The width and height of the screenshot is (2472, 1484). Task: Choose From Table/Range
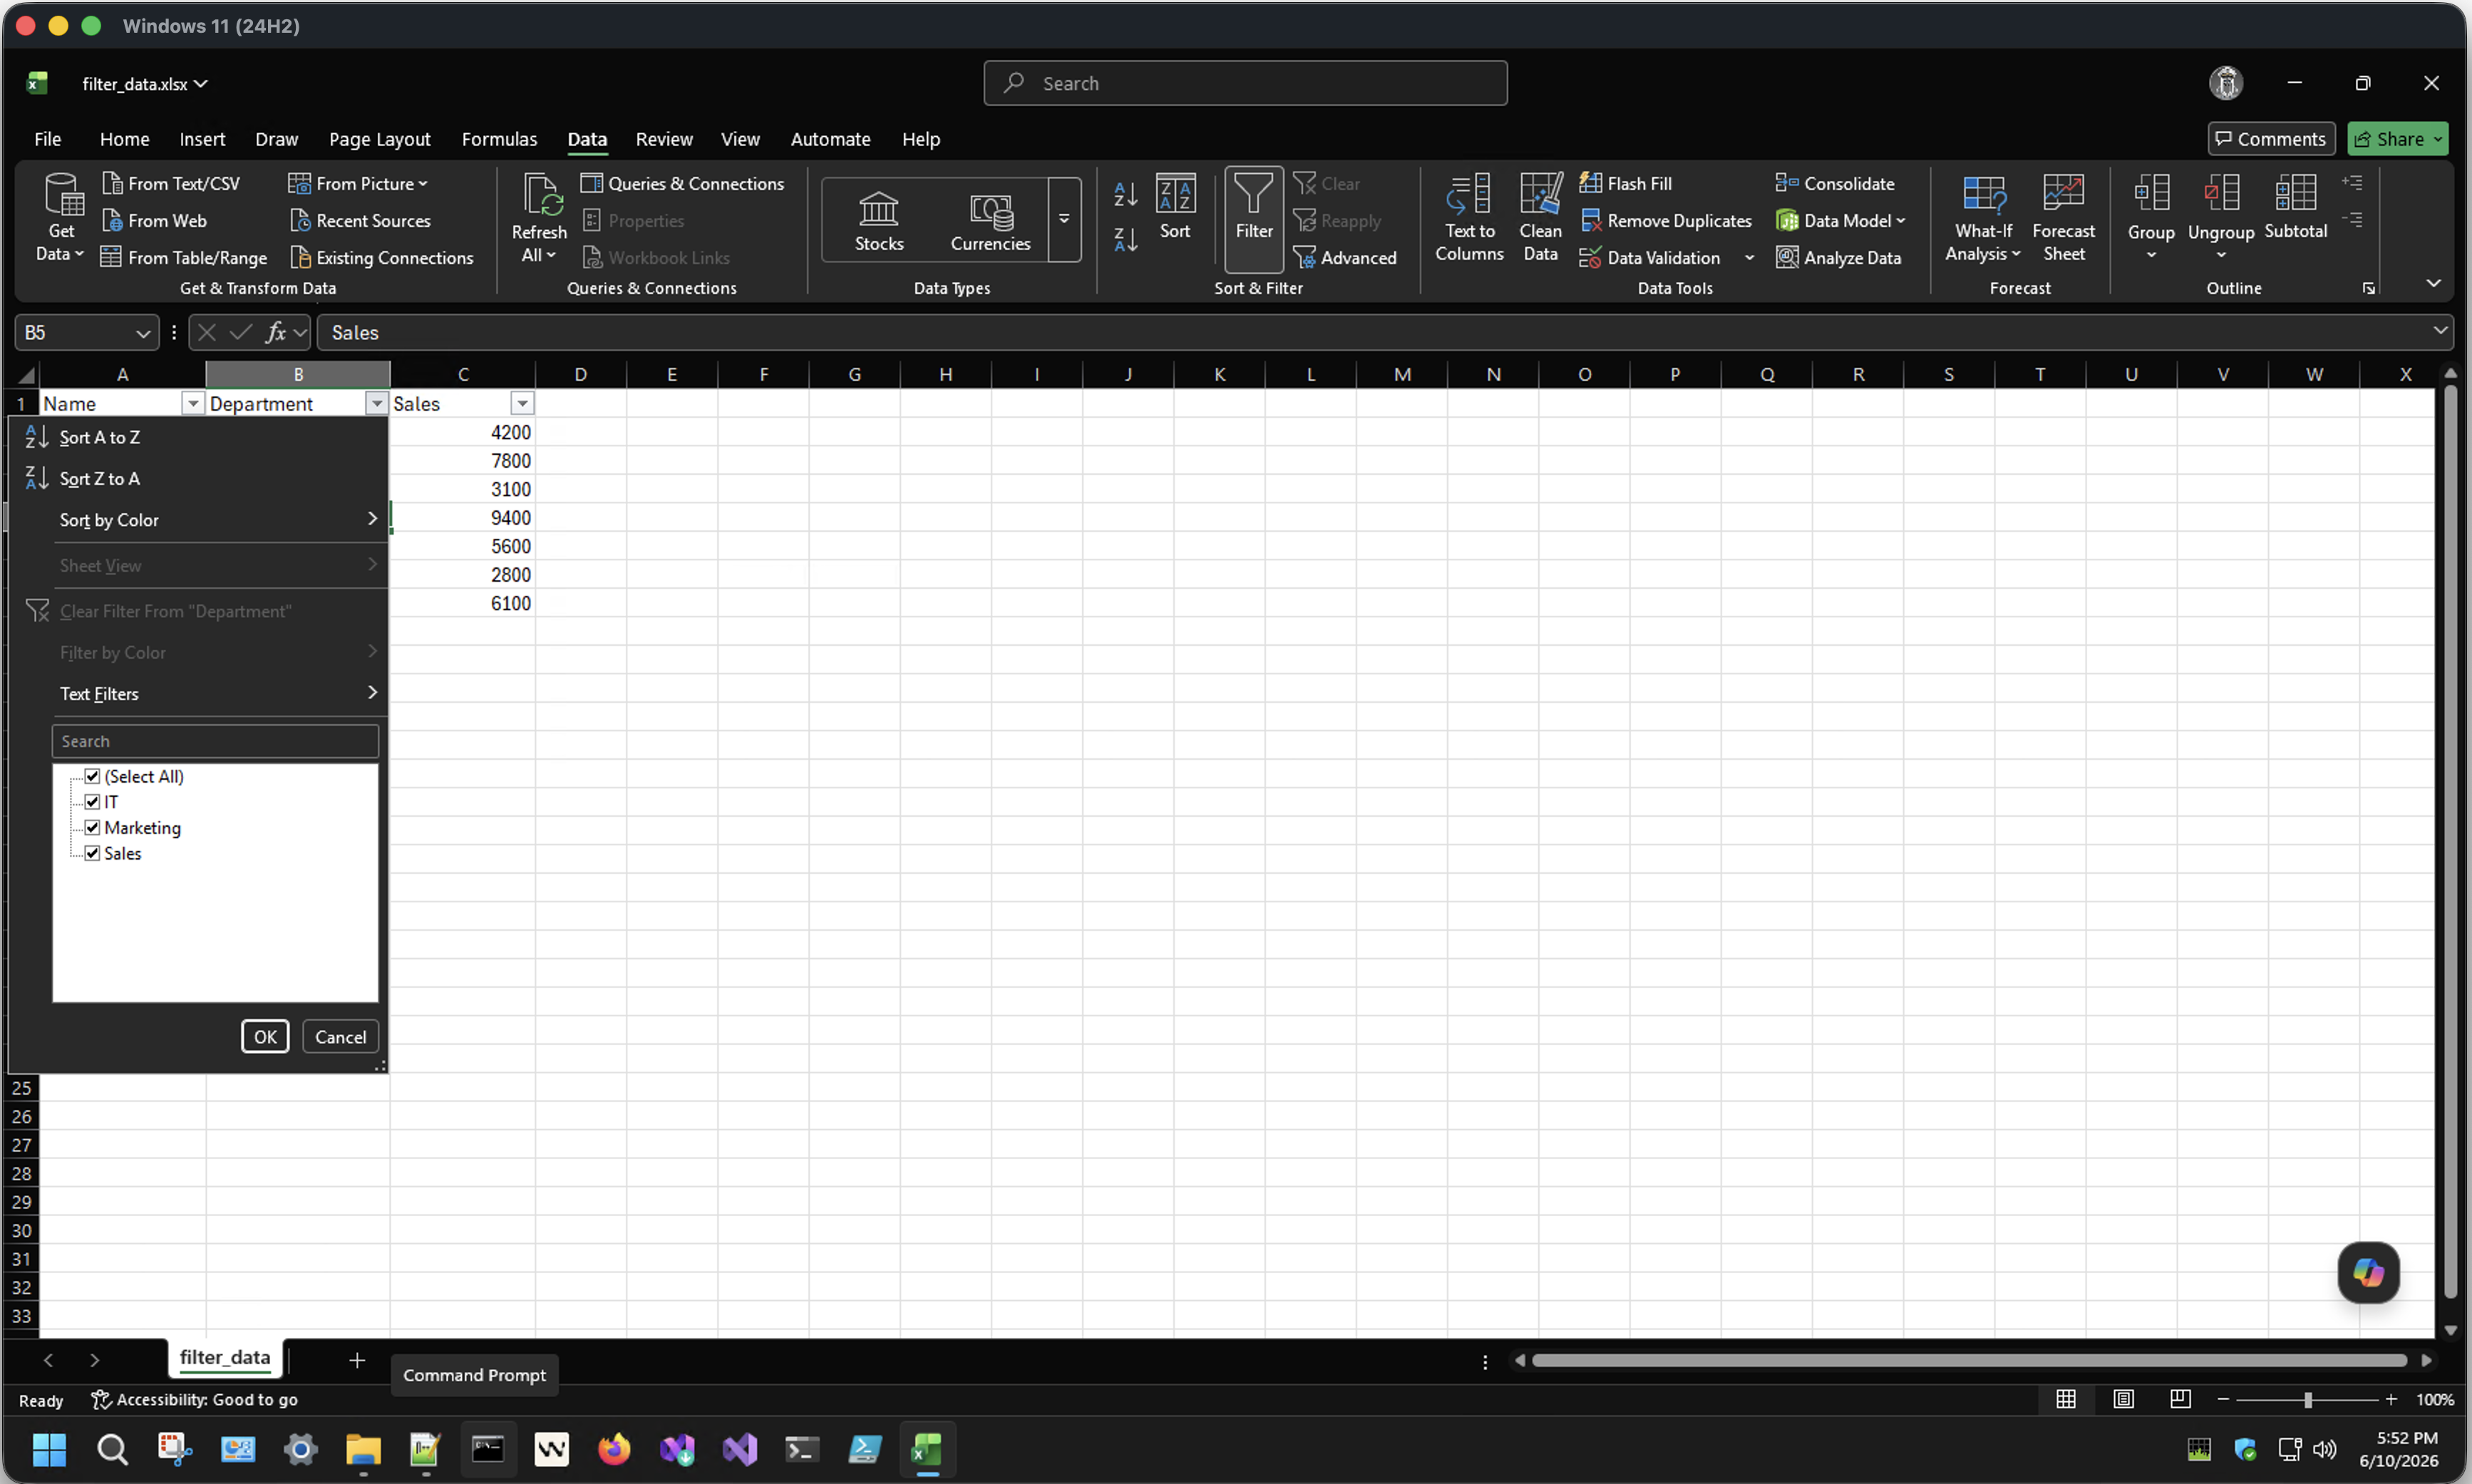click(184, 257)
